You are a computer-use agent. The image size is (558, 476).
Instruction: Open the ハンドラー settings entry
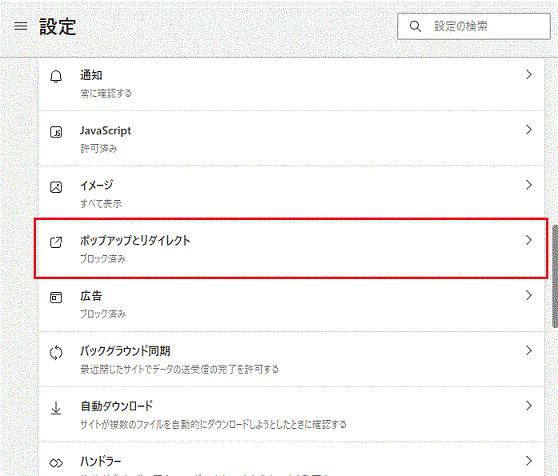click(291, 459)
